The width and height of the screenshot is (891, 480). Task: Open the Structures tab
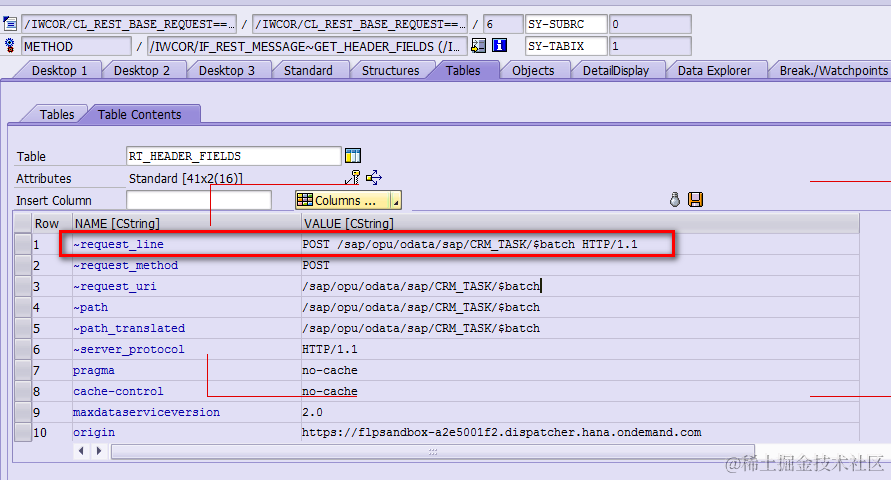point(391,70)
